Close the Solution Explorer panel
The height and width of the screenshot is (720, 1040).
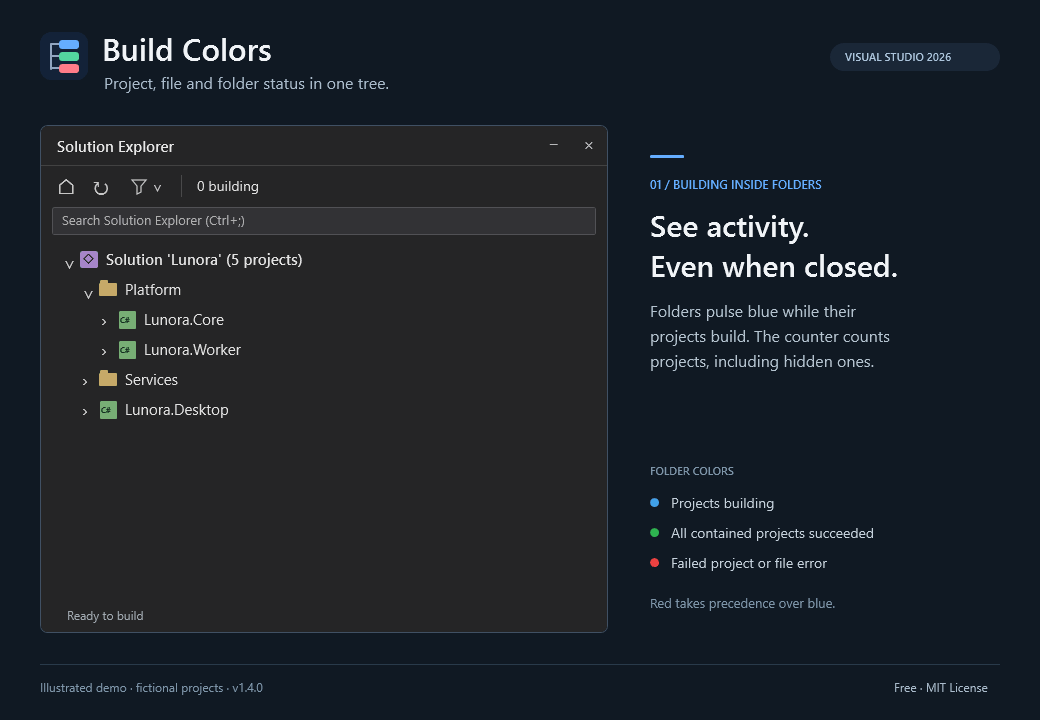[x=588, y=145]
